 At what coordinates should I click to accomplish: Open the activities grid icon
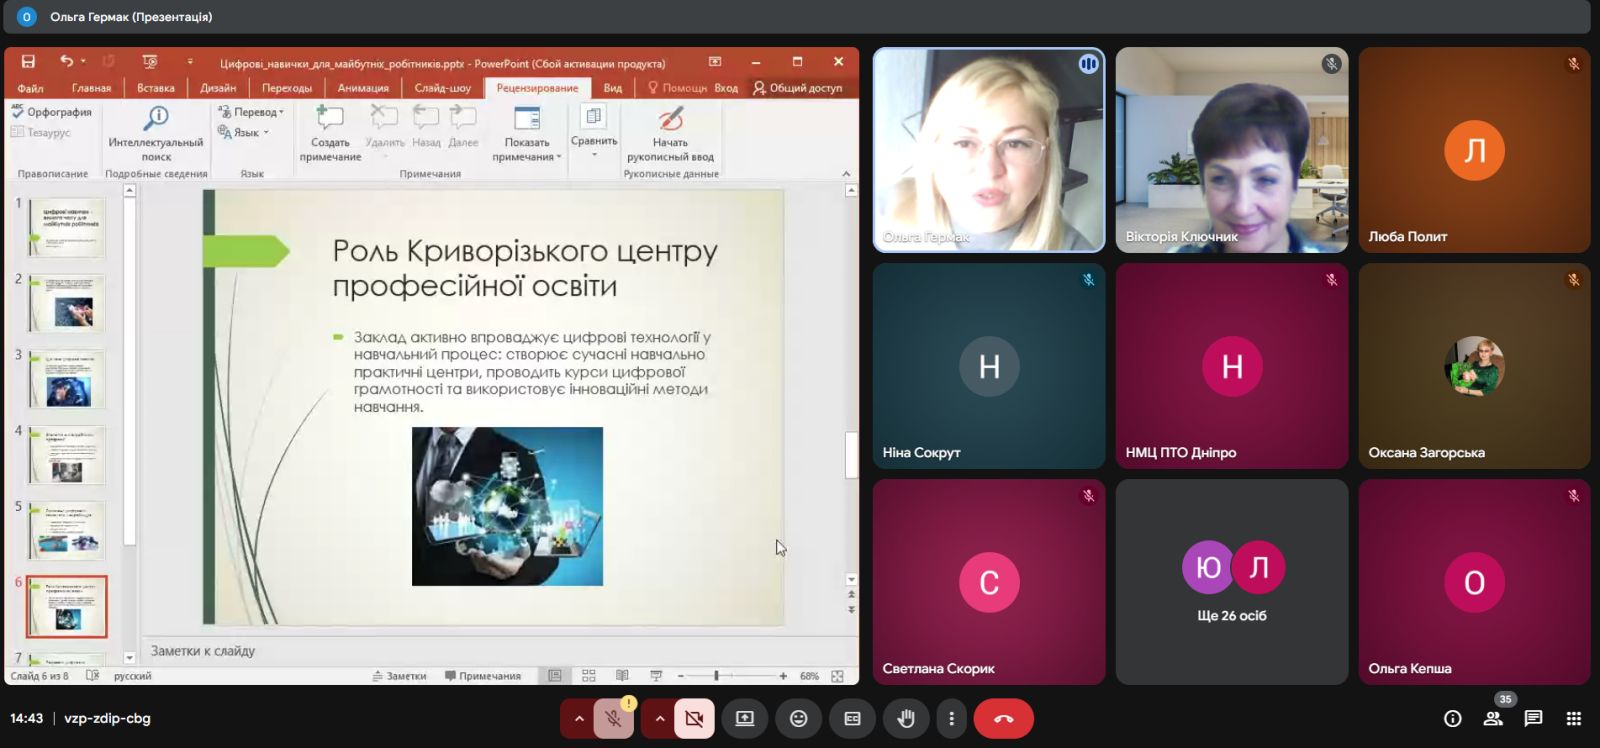point(1573,718)
